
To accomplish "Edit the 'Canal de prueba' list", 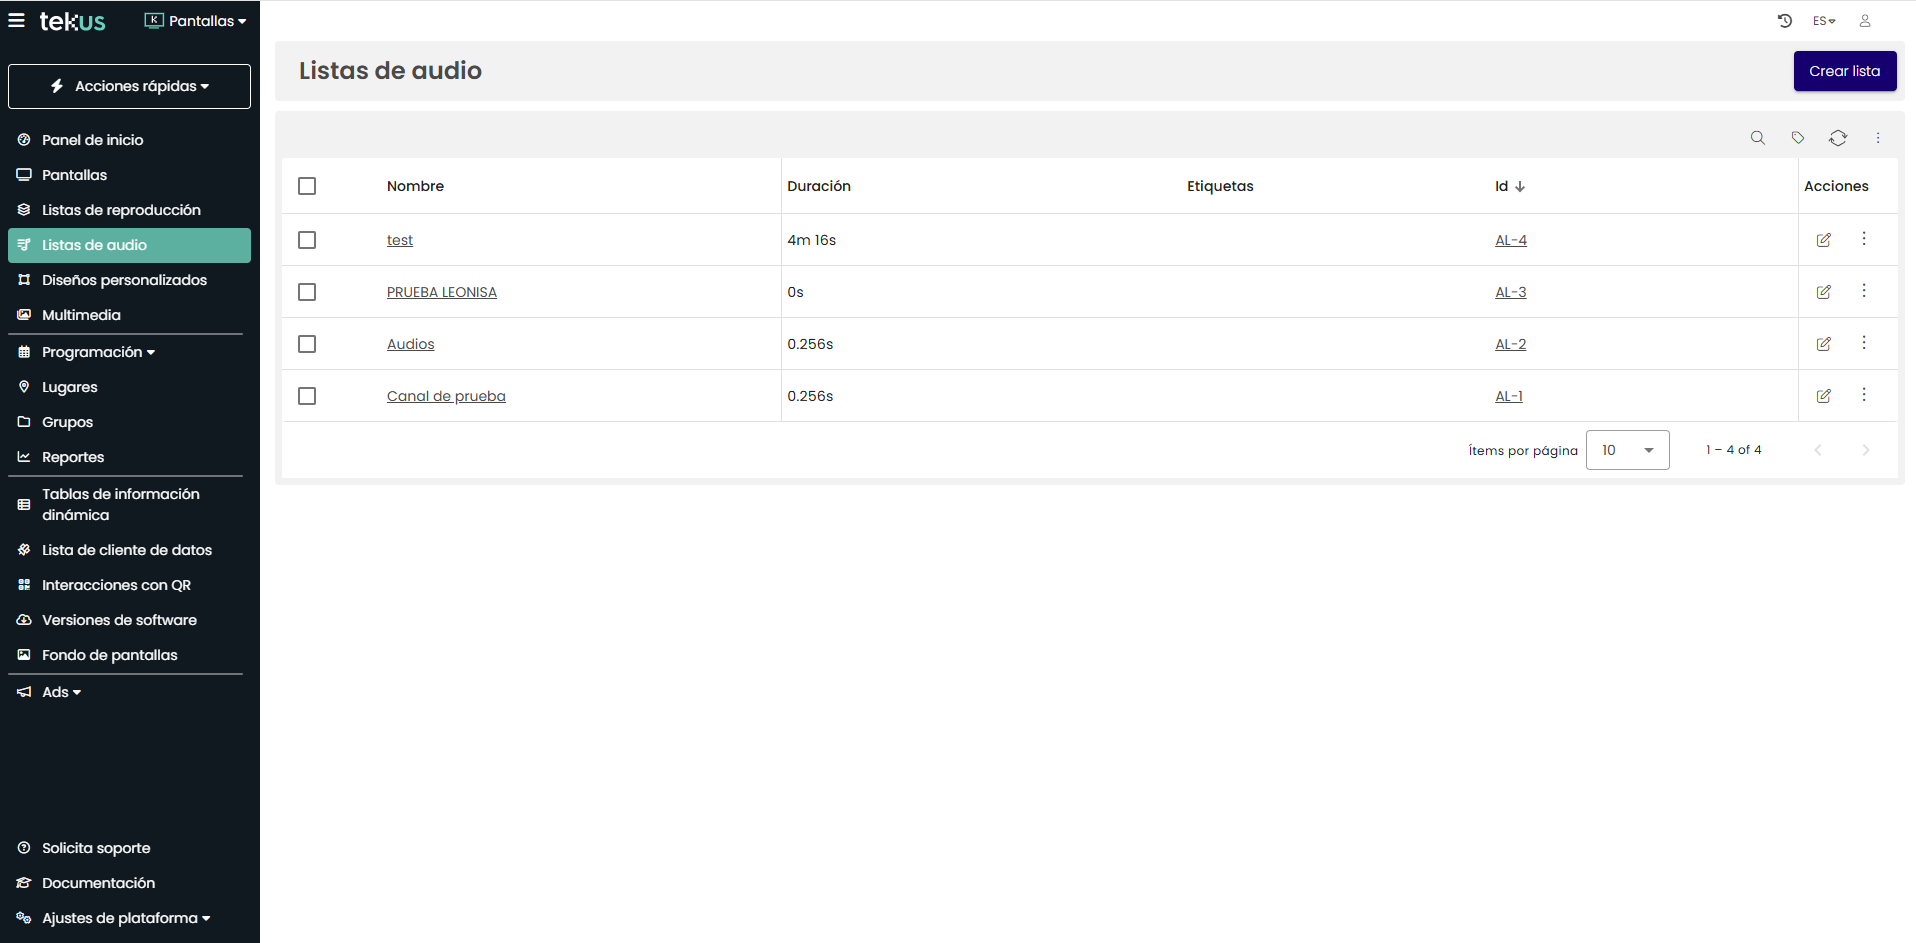I will (x=1823, y=396).
